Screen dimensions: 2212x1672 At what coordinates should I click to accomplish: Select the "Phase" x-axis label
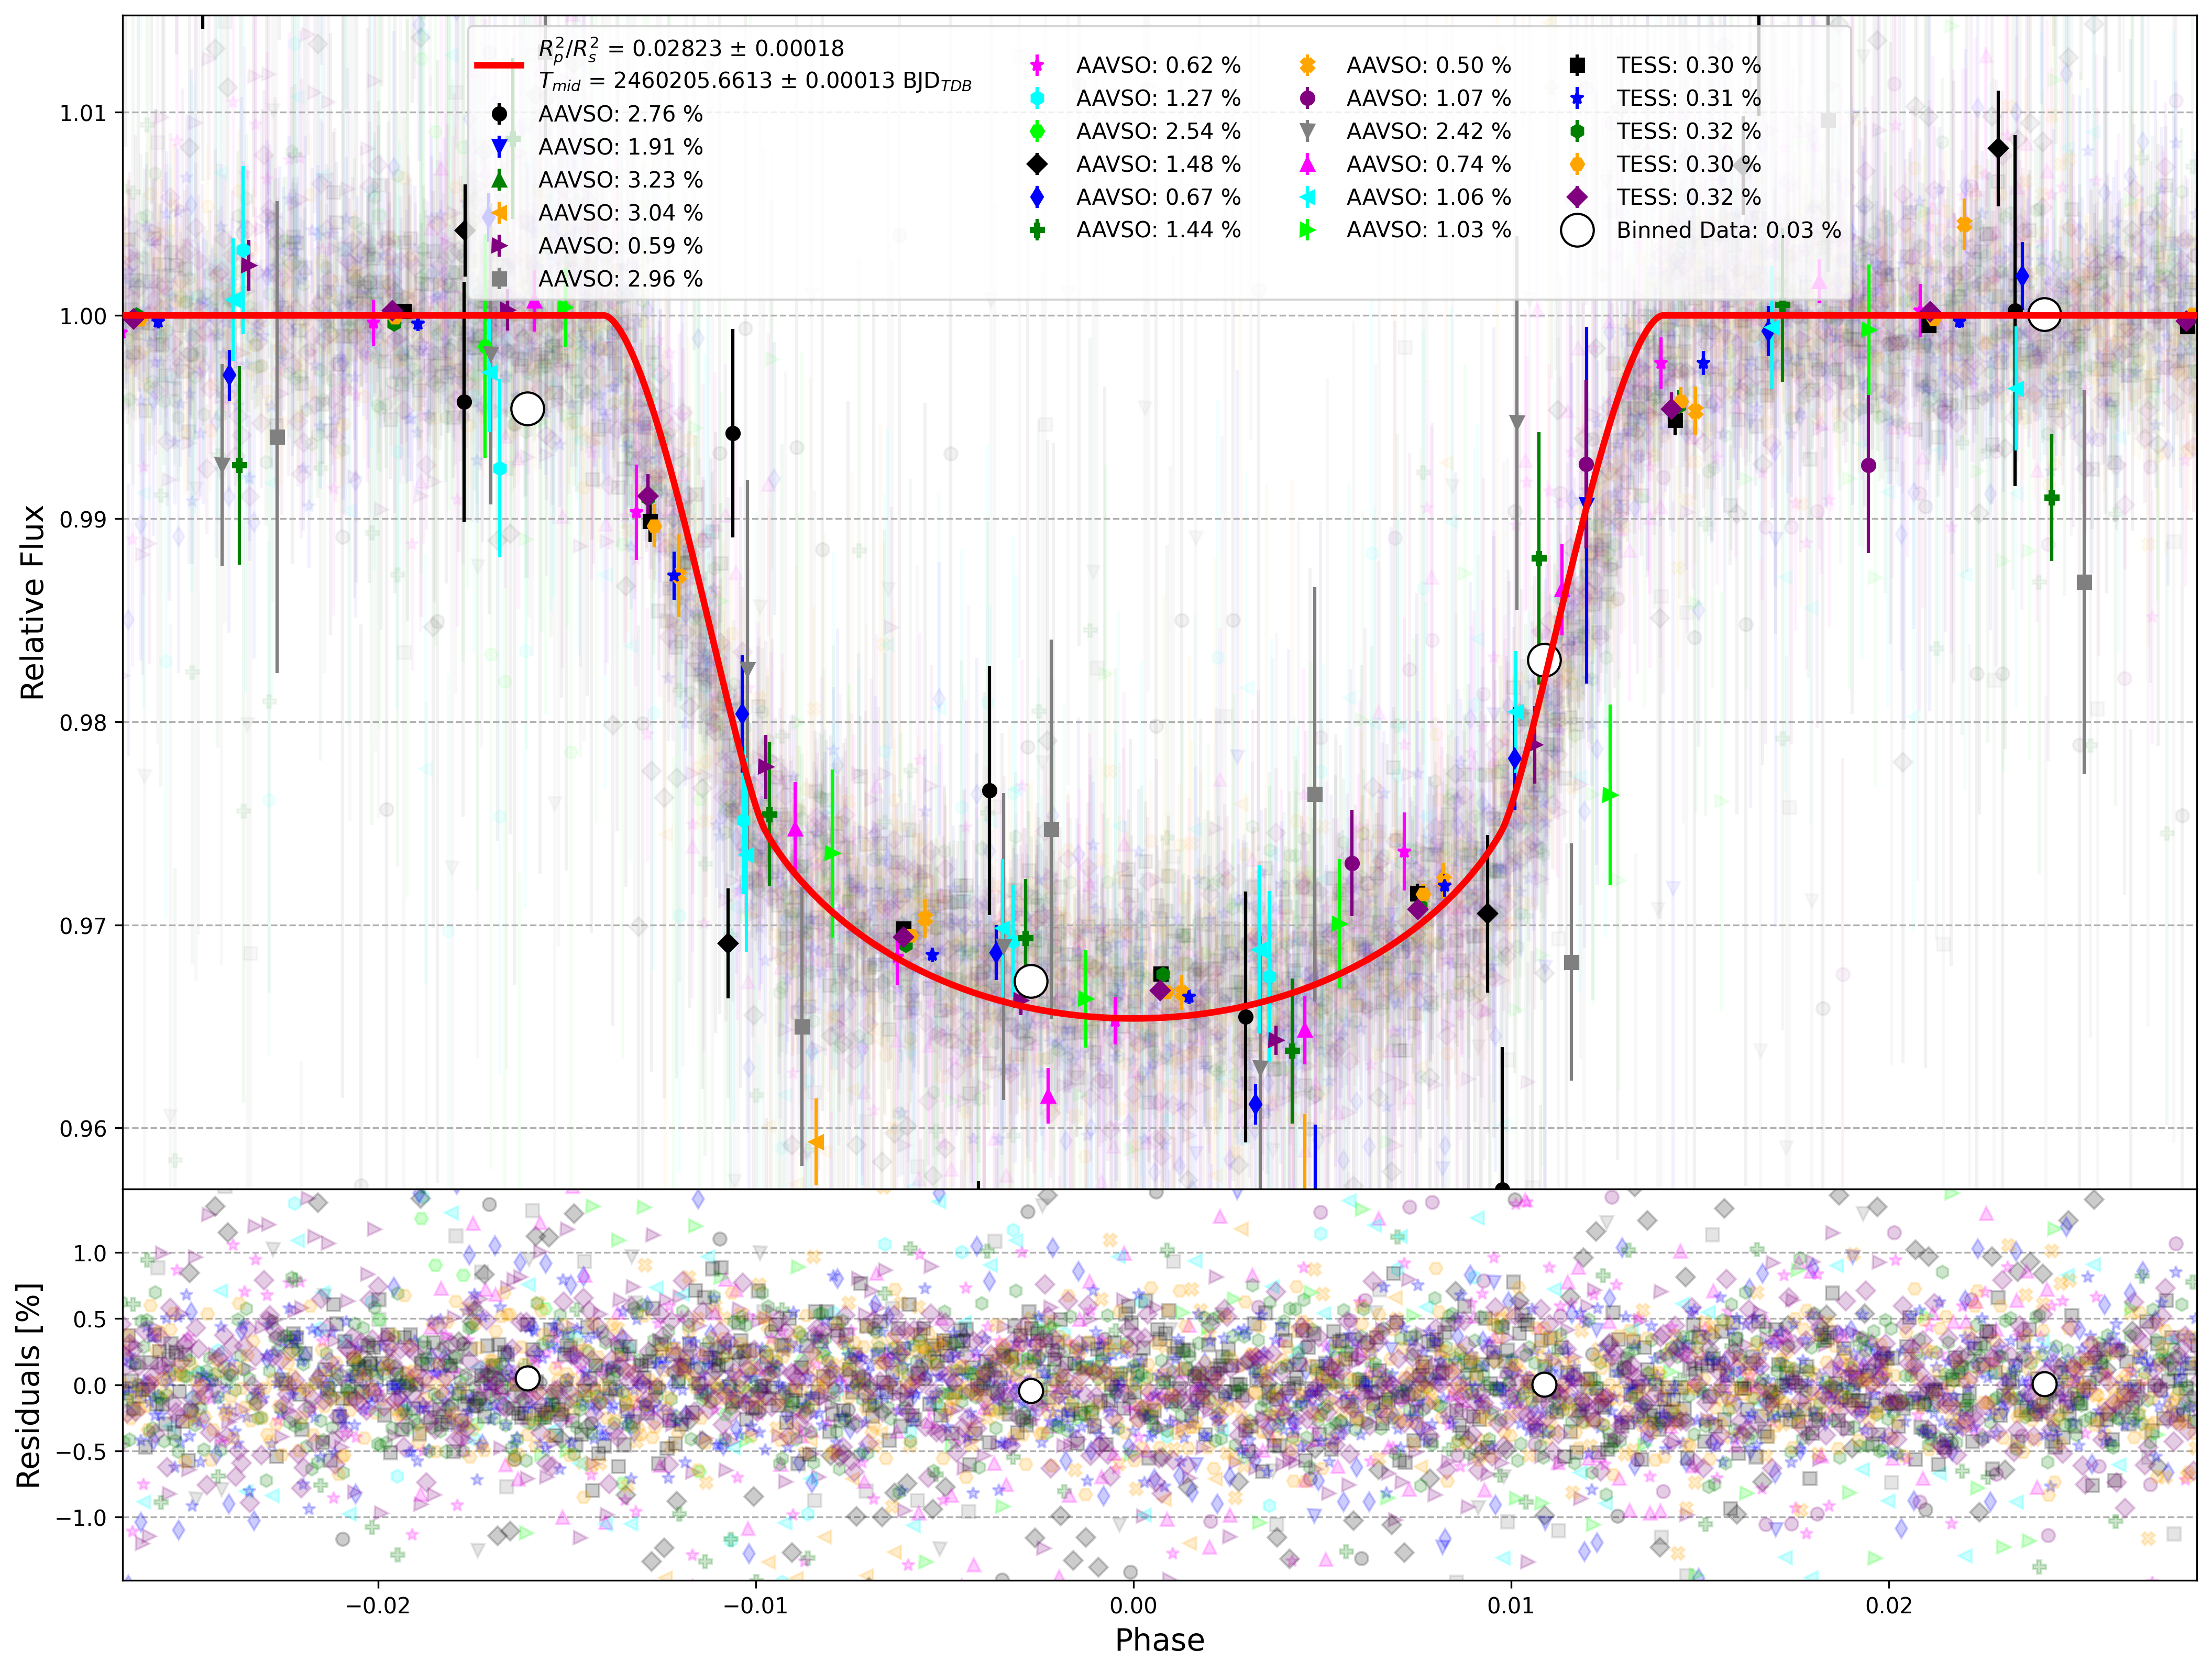pyautogui.click(x=1159, y=1640)
